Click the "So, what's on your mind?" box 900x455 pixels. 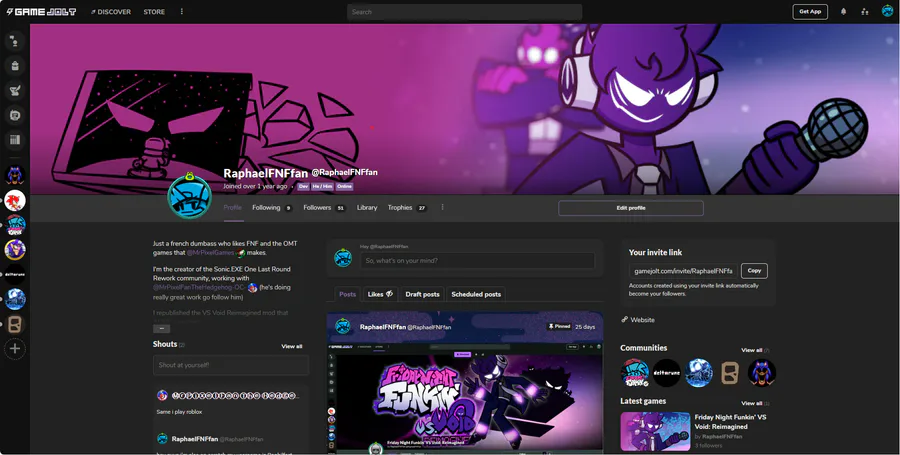(x=478, y=260)
